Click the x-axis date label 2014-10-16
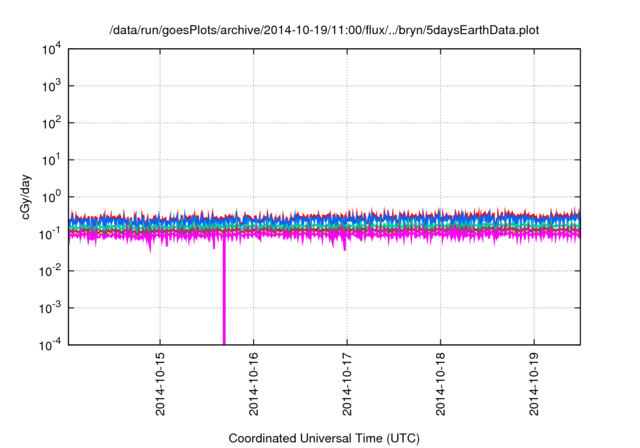Image resolution: width=640 pixels, height=448 pixels. click(x=253, y=384)
